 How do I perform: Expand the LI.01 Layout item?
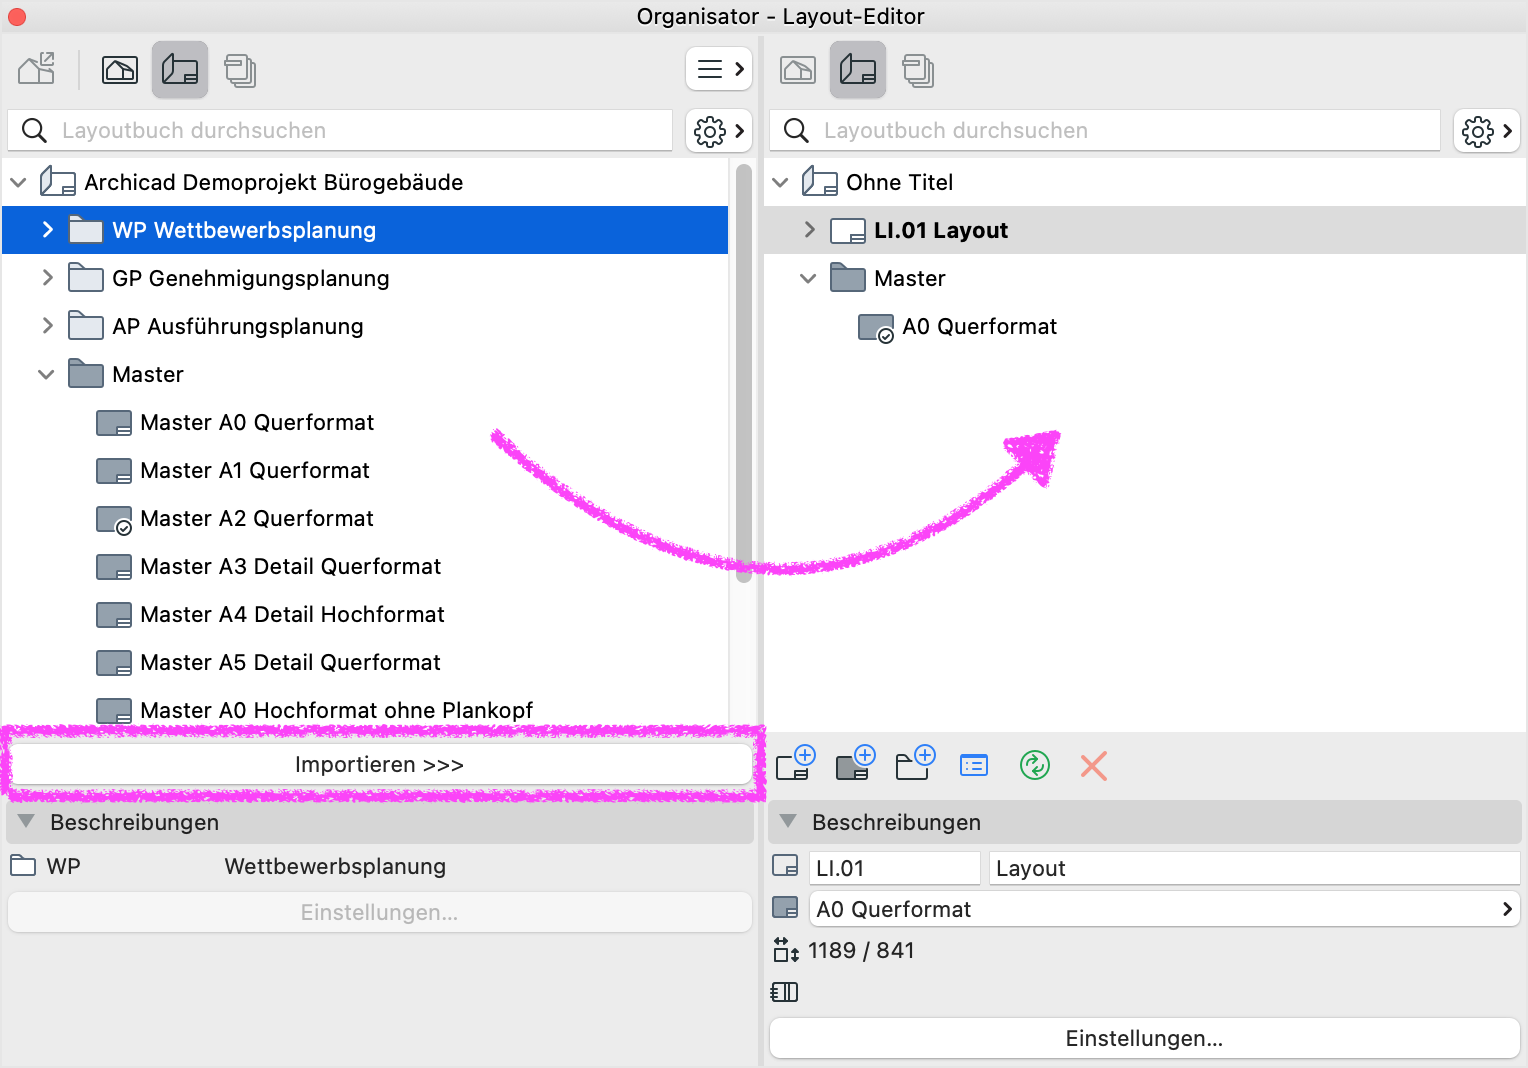809,230
